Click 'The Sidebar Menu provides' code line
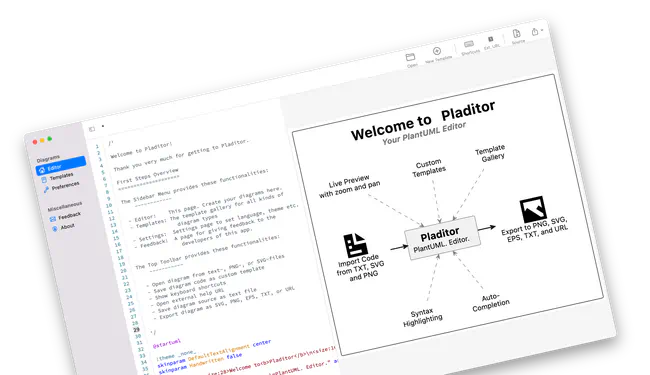This screenshot has width=650, height=375. pyautogui.click(x=194, y=186)
